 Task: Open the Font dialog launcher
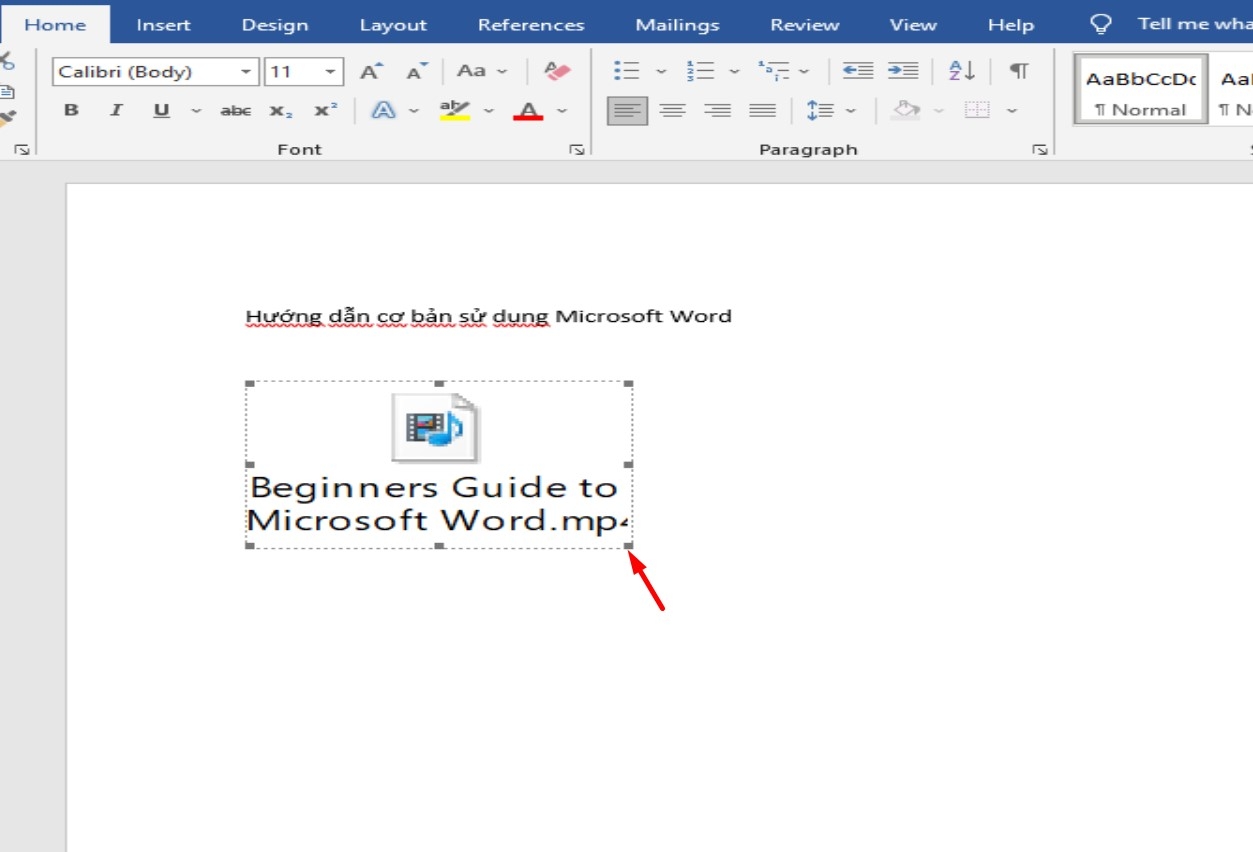576,150
